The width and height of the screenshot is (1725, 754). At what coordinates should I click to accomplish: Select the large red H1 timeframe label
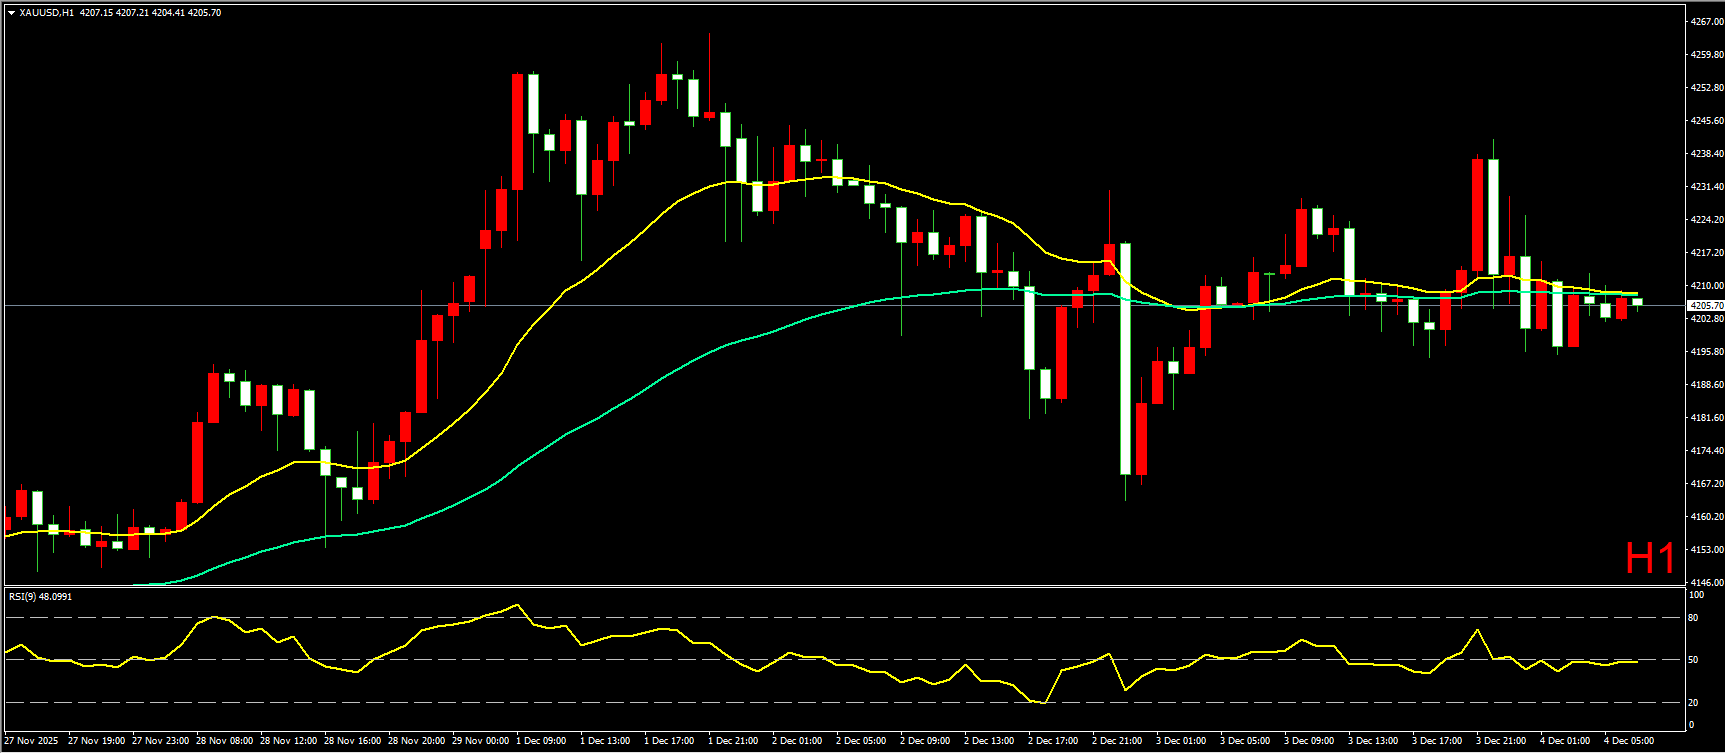tap(1649, 559)
